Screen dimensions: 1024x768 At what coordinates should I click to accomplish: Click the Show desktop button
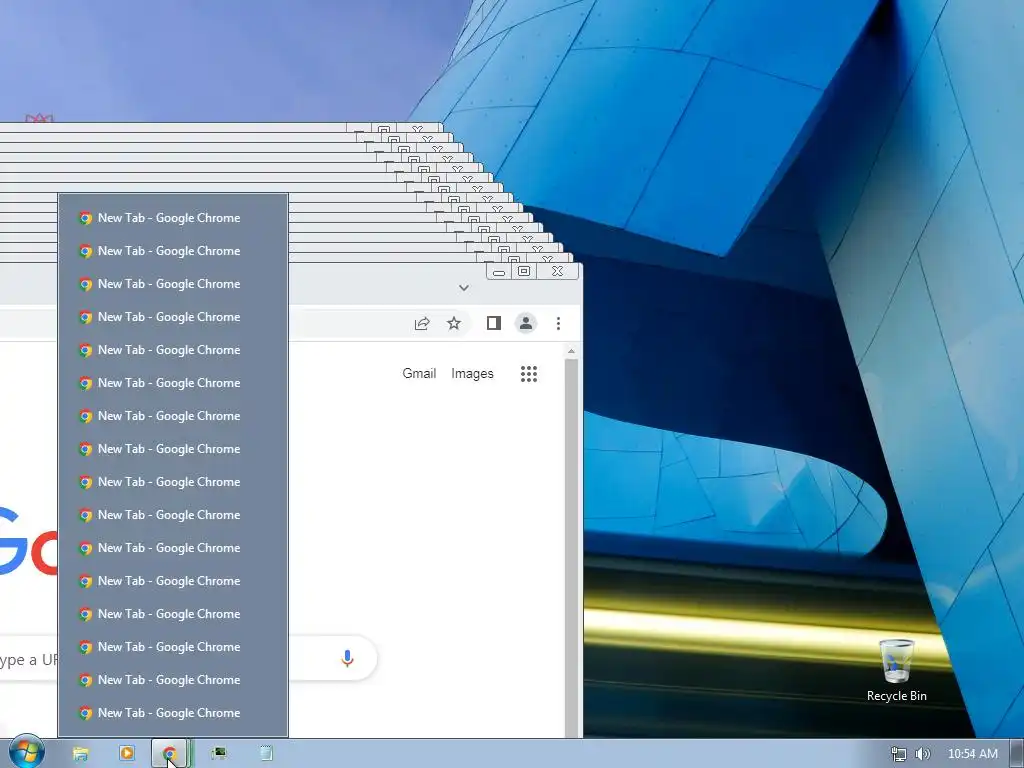1017,754
